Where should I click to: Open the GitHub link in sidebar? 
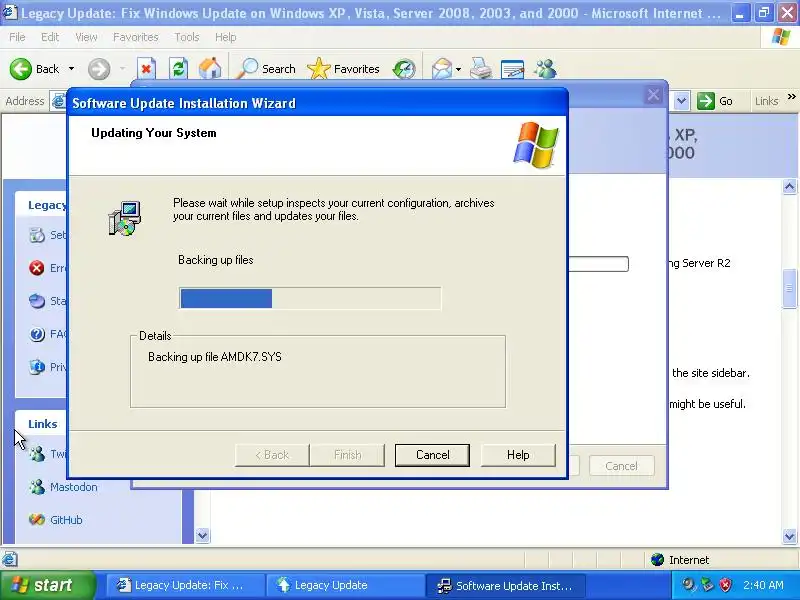[x=66, y=520]
